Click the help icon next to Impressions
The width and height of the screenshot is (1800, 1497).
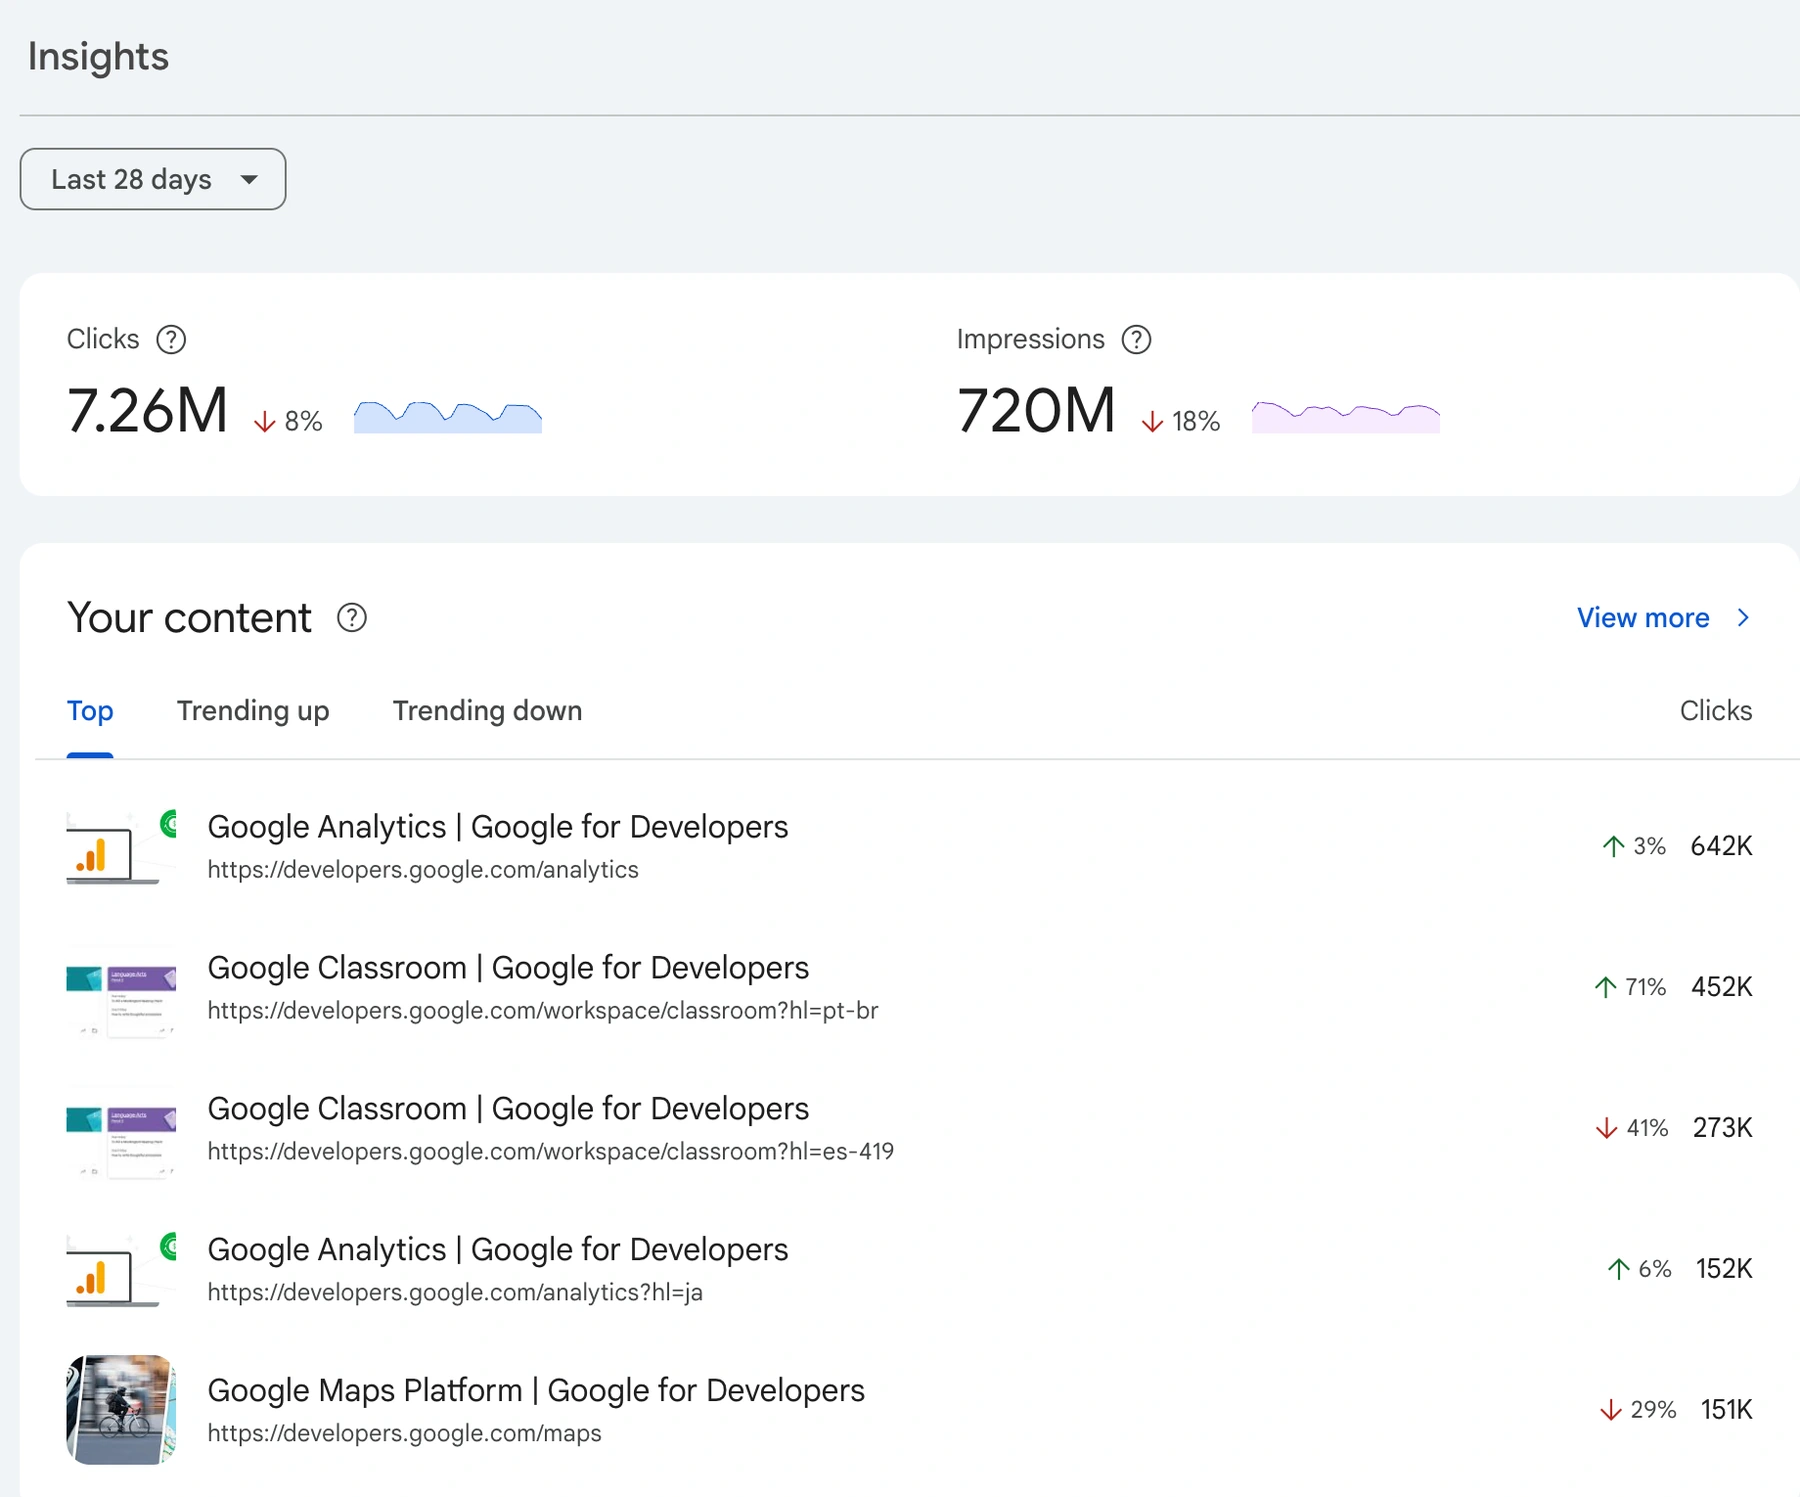coord(1136,340)
